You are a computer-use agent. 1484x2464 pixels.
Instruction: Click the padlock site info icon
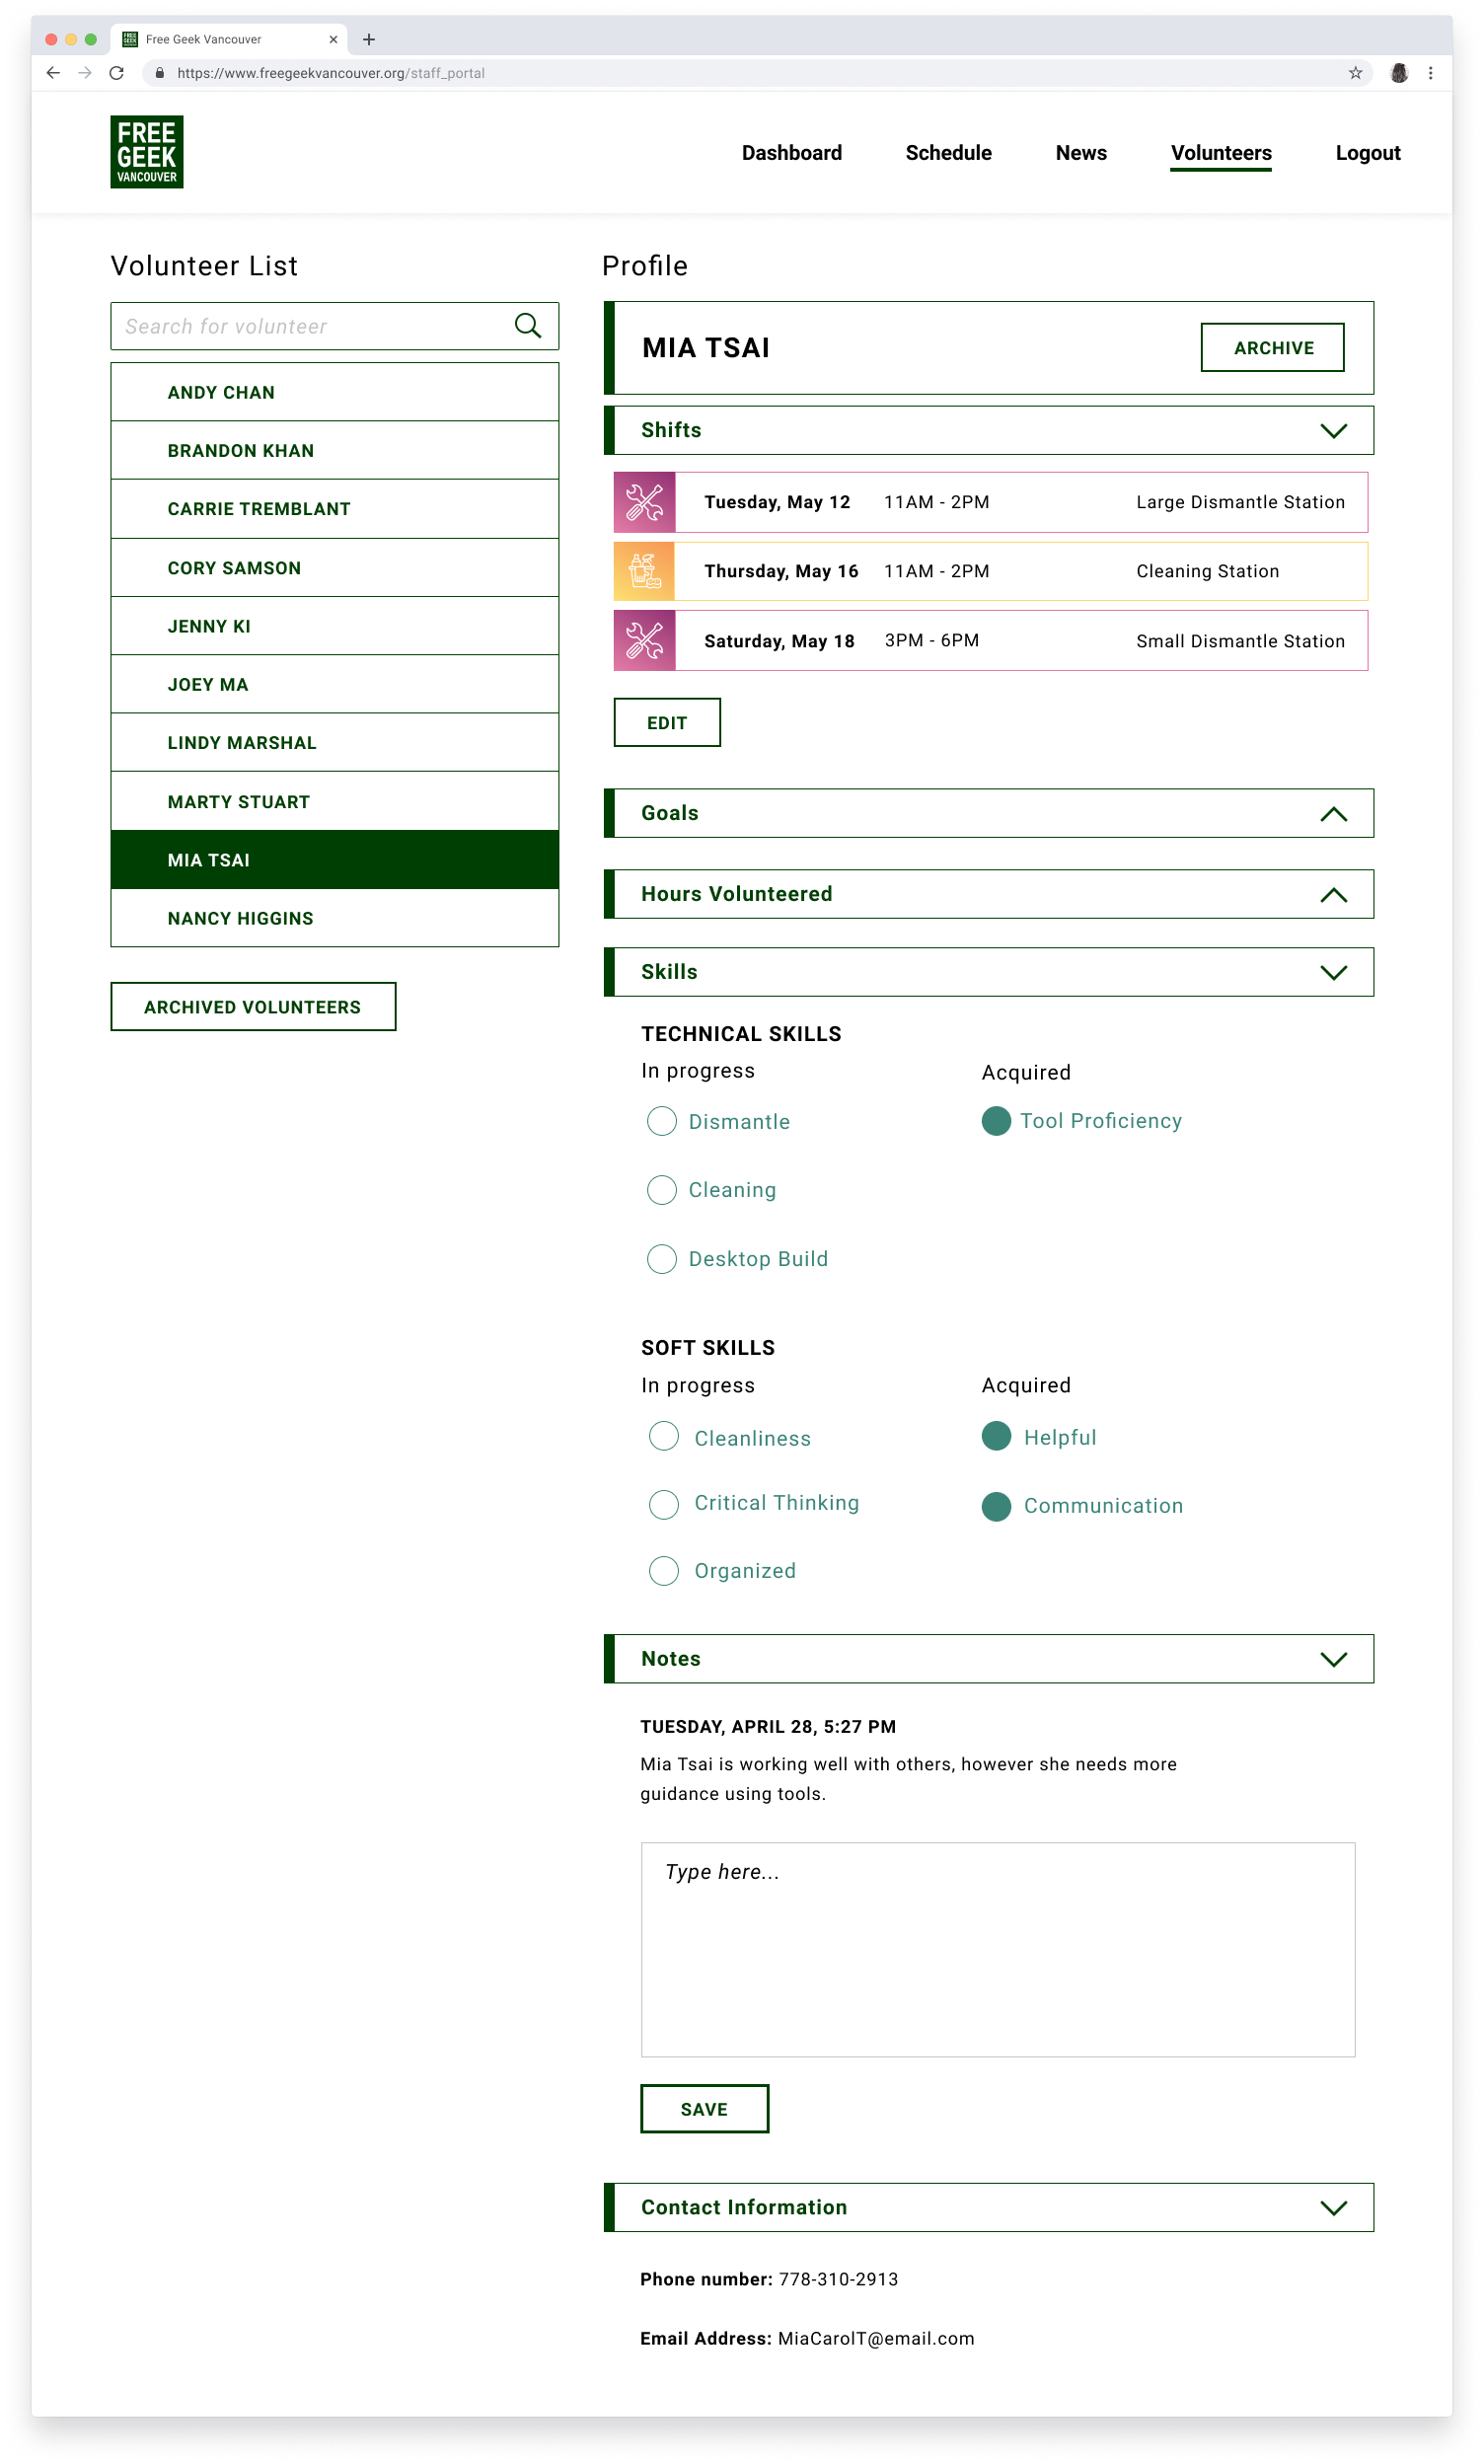point(160,73)
